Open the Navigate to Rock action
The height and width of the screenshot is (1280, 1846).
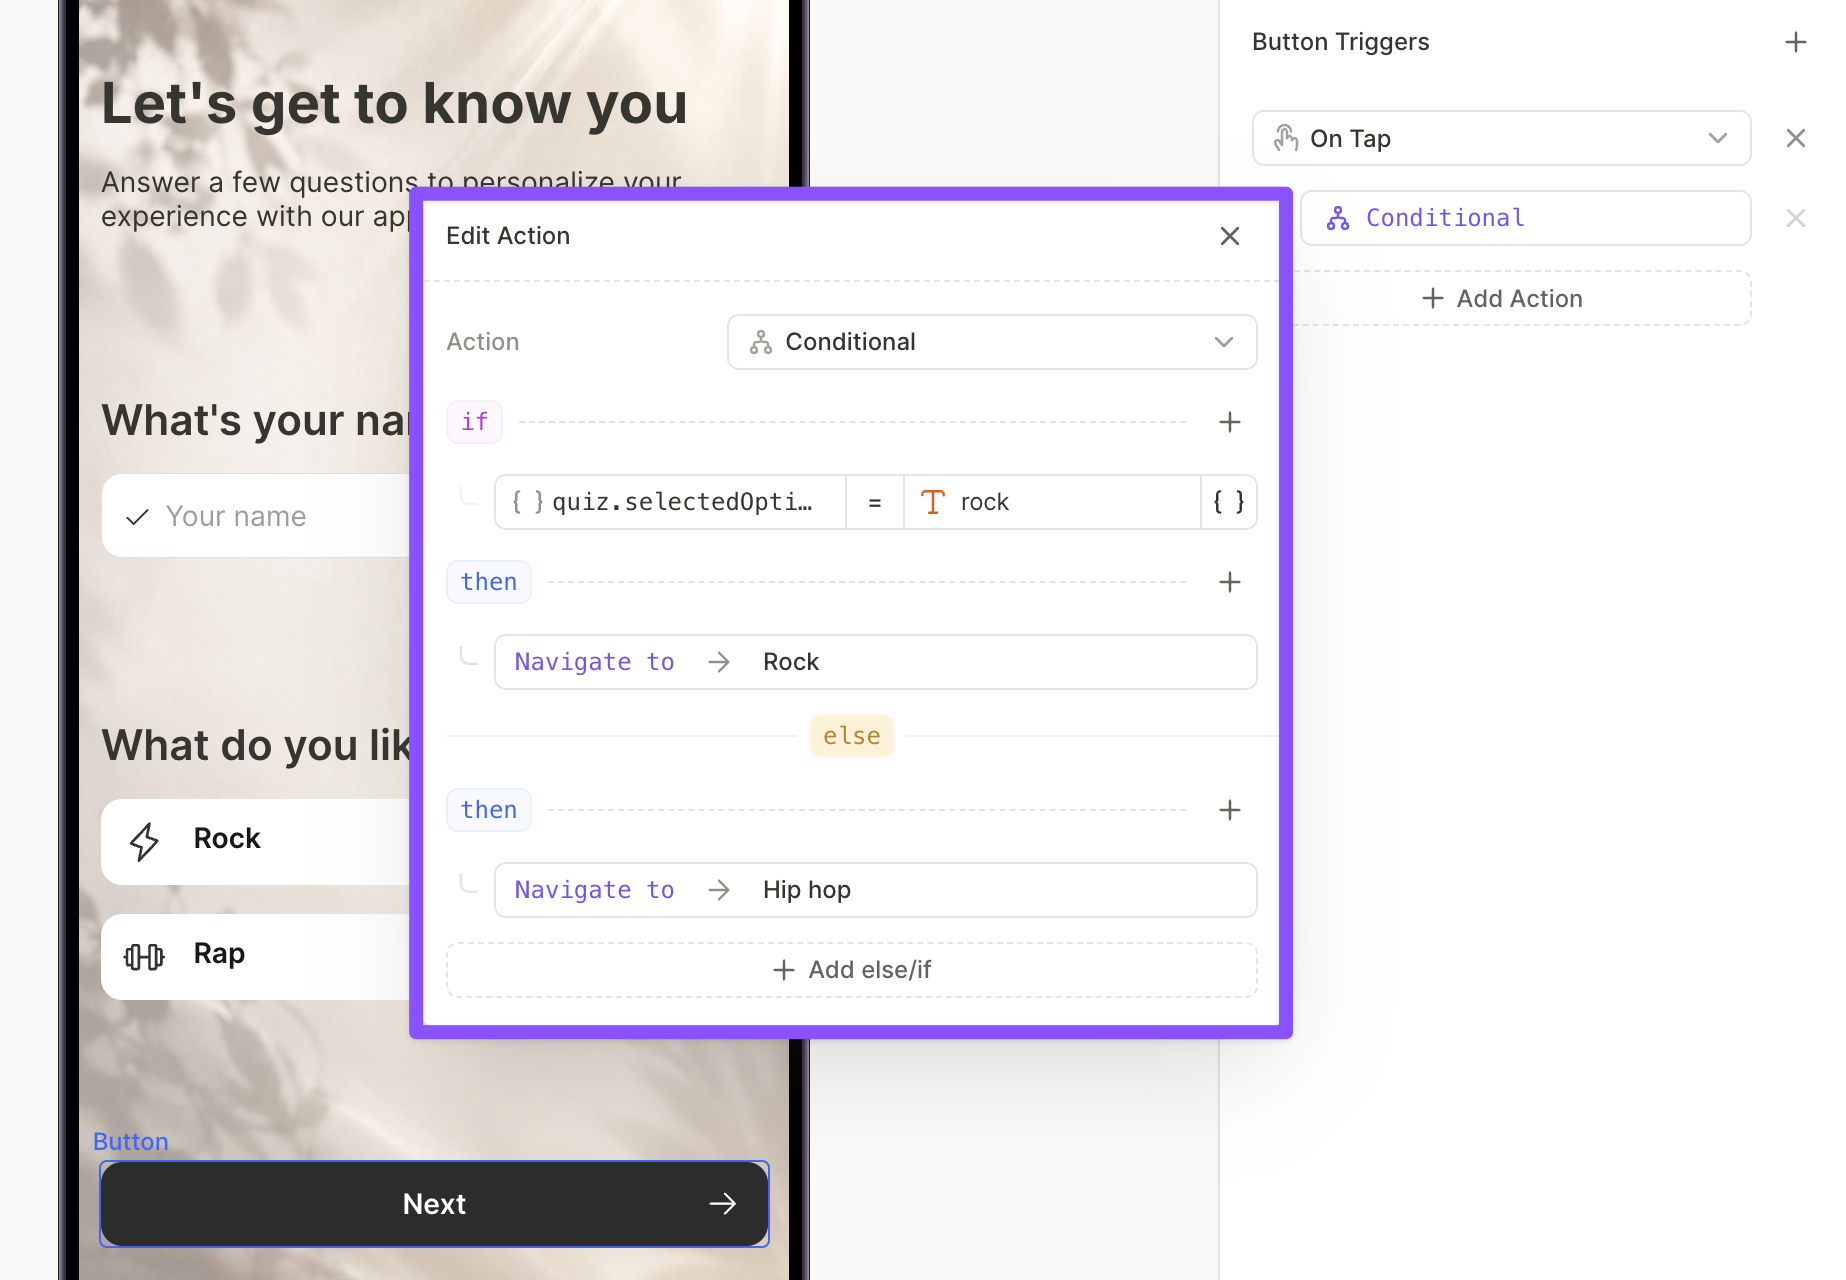876,662
